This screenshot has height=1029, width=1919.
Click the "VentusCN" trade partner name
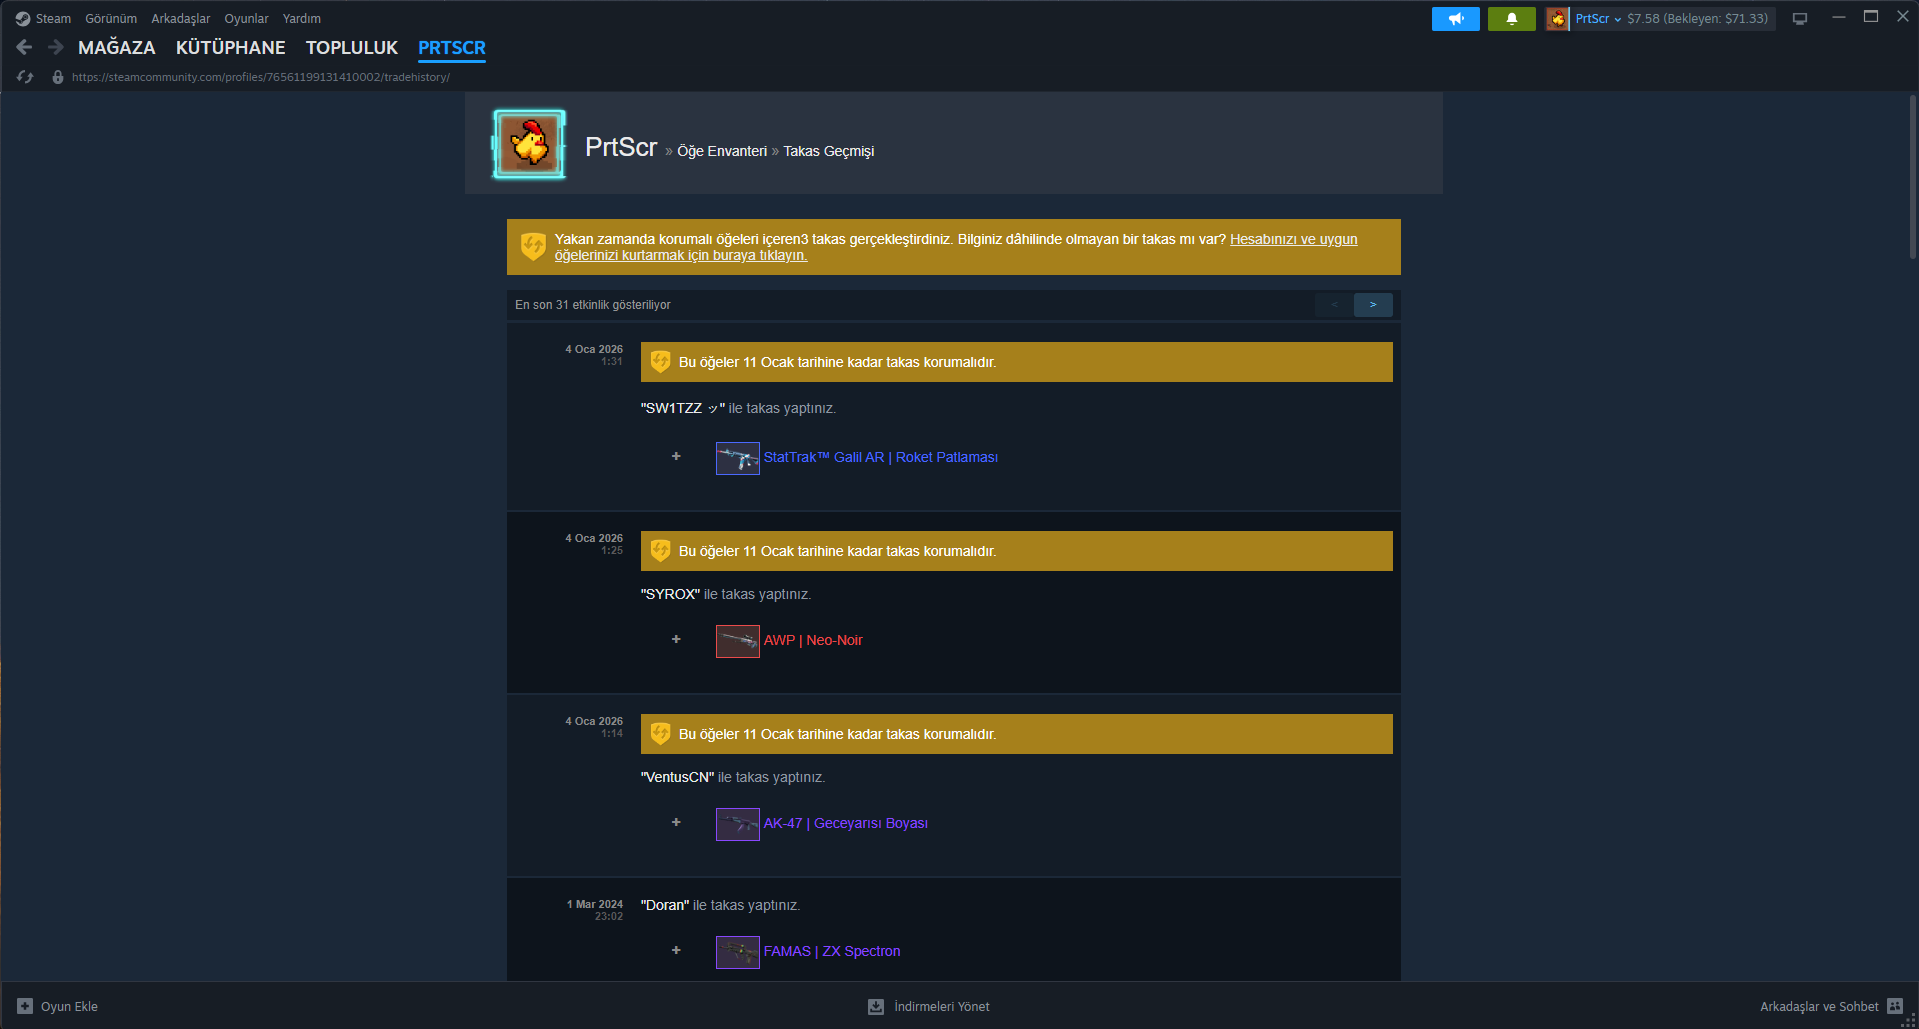678,777
